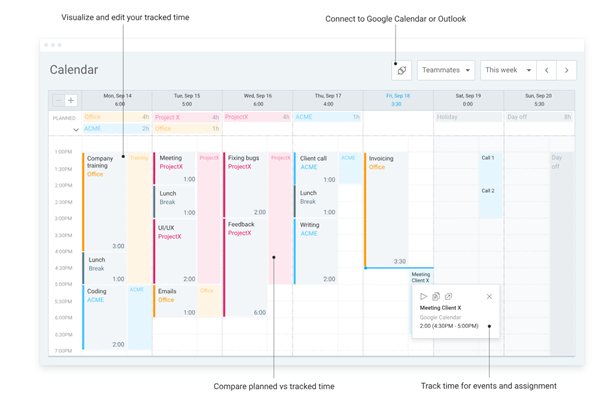Open the Teammates dropdown
Image resolution: width=605 pixels, height=401 pixels.
(x=446, y=70)
